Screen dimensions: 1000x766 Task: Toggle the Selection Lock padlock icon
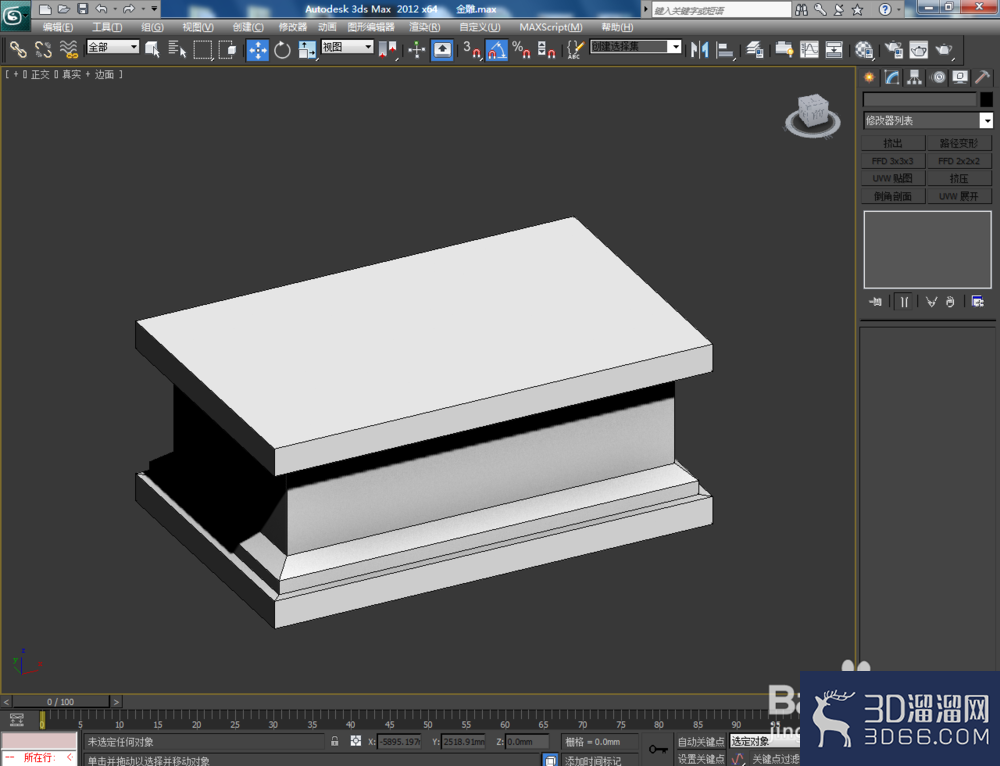pyautogui.click(x=335, y=741)
